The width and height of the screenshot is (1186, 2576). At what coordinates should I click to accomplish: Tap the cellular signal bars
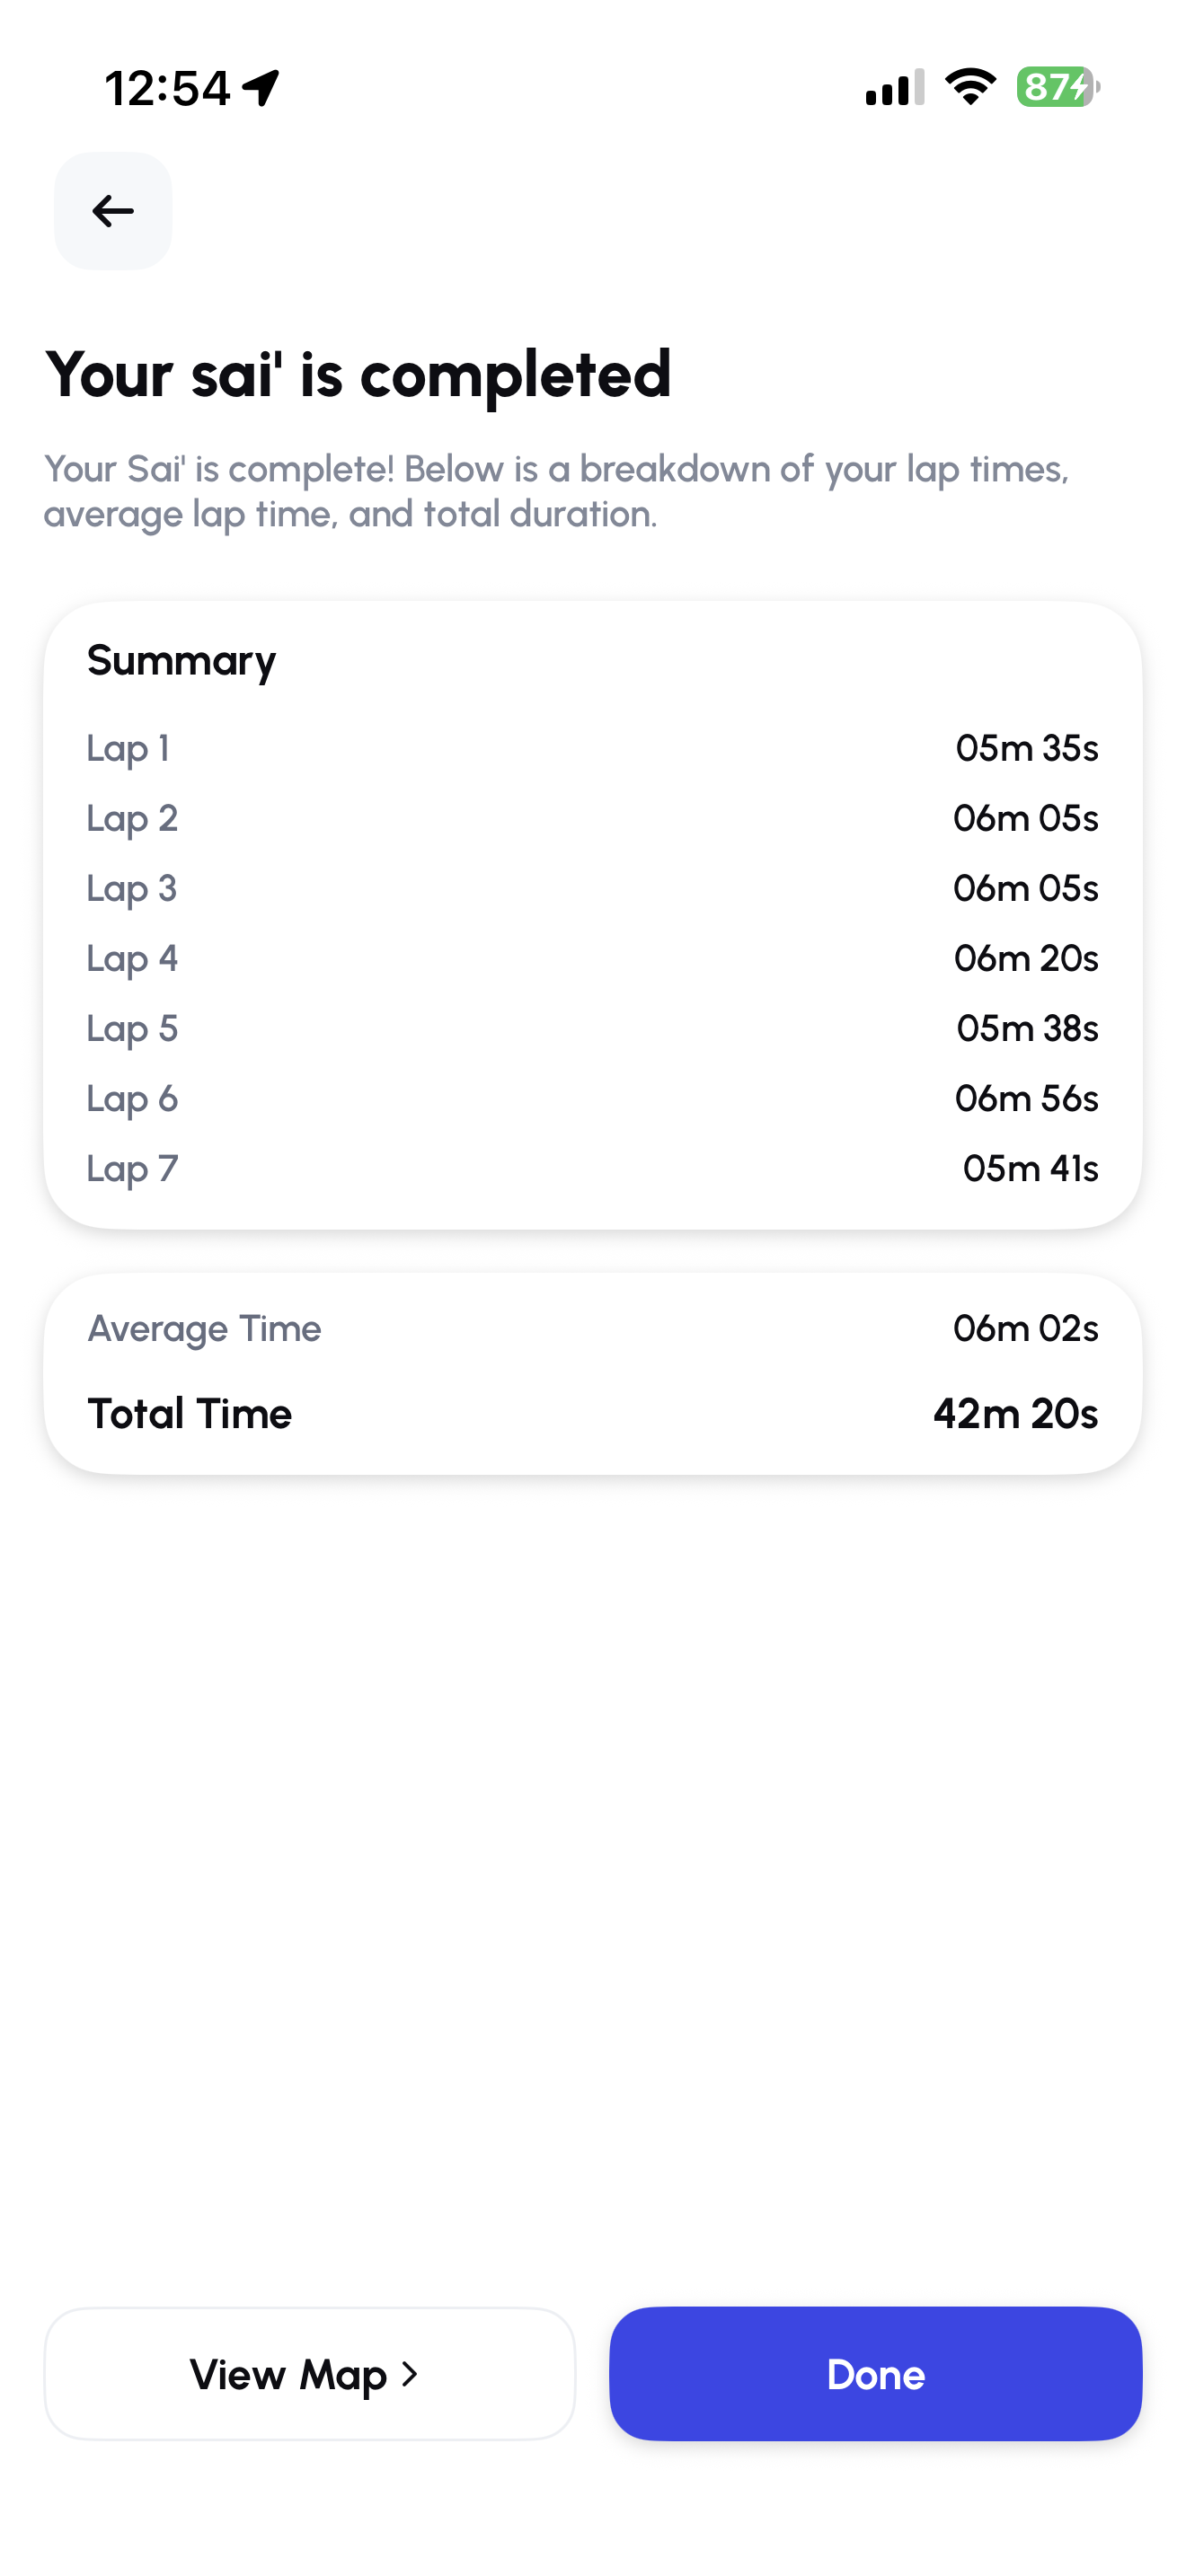click(x=894, y=87)
